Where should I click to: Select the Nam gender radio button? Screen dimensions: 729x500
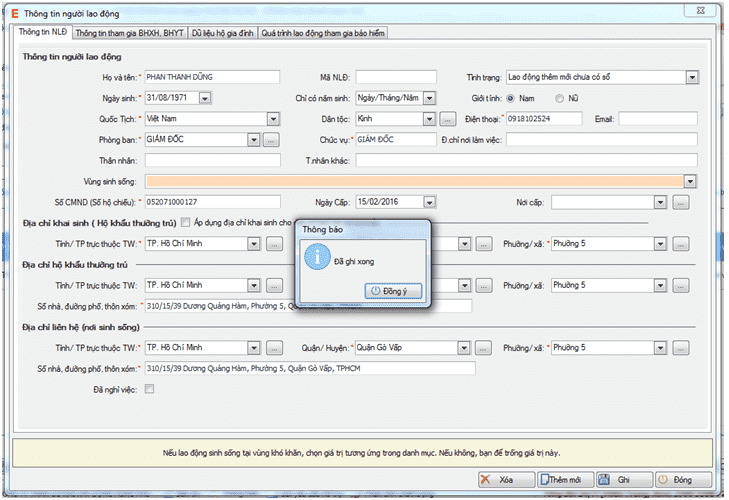coord(511,98)
